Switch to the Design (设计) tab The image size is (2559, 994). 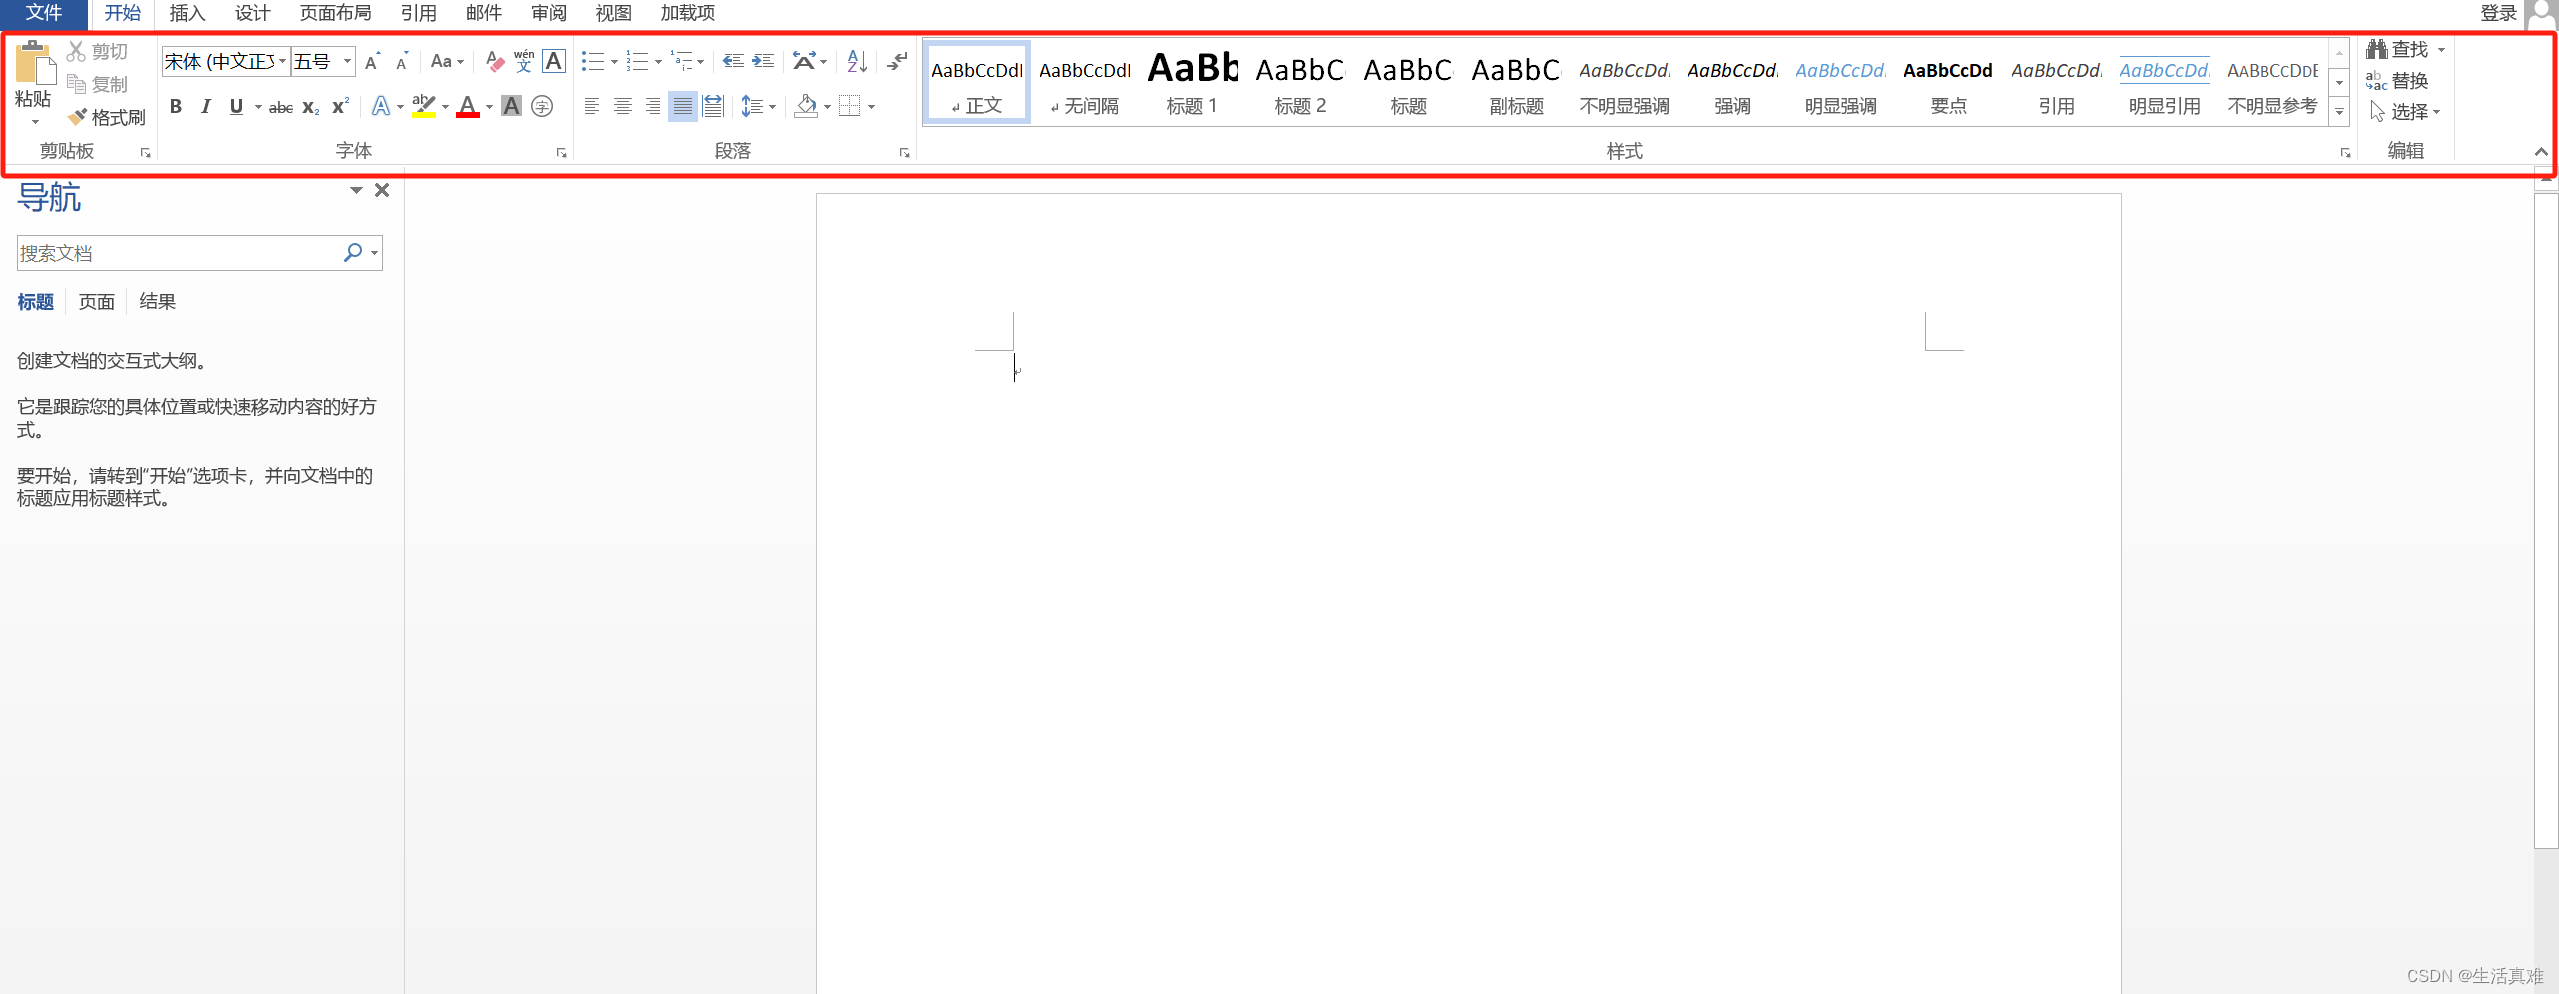click(x=252, y=13)
